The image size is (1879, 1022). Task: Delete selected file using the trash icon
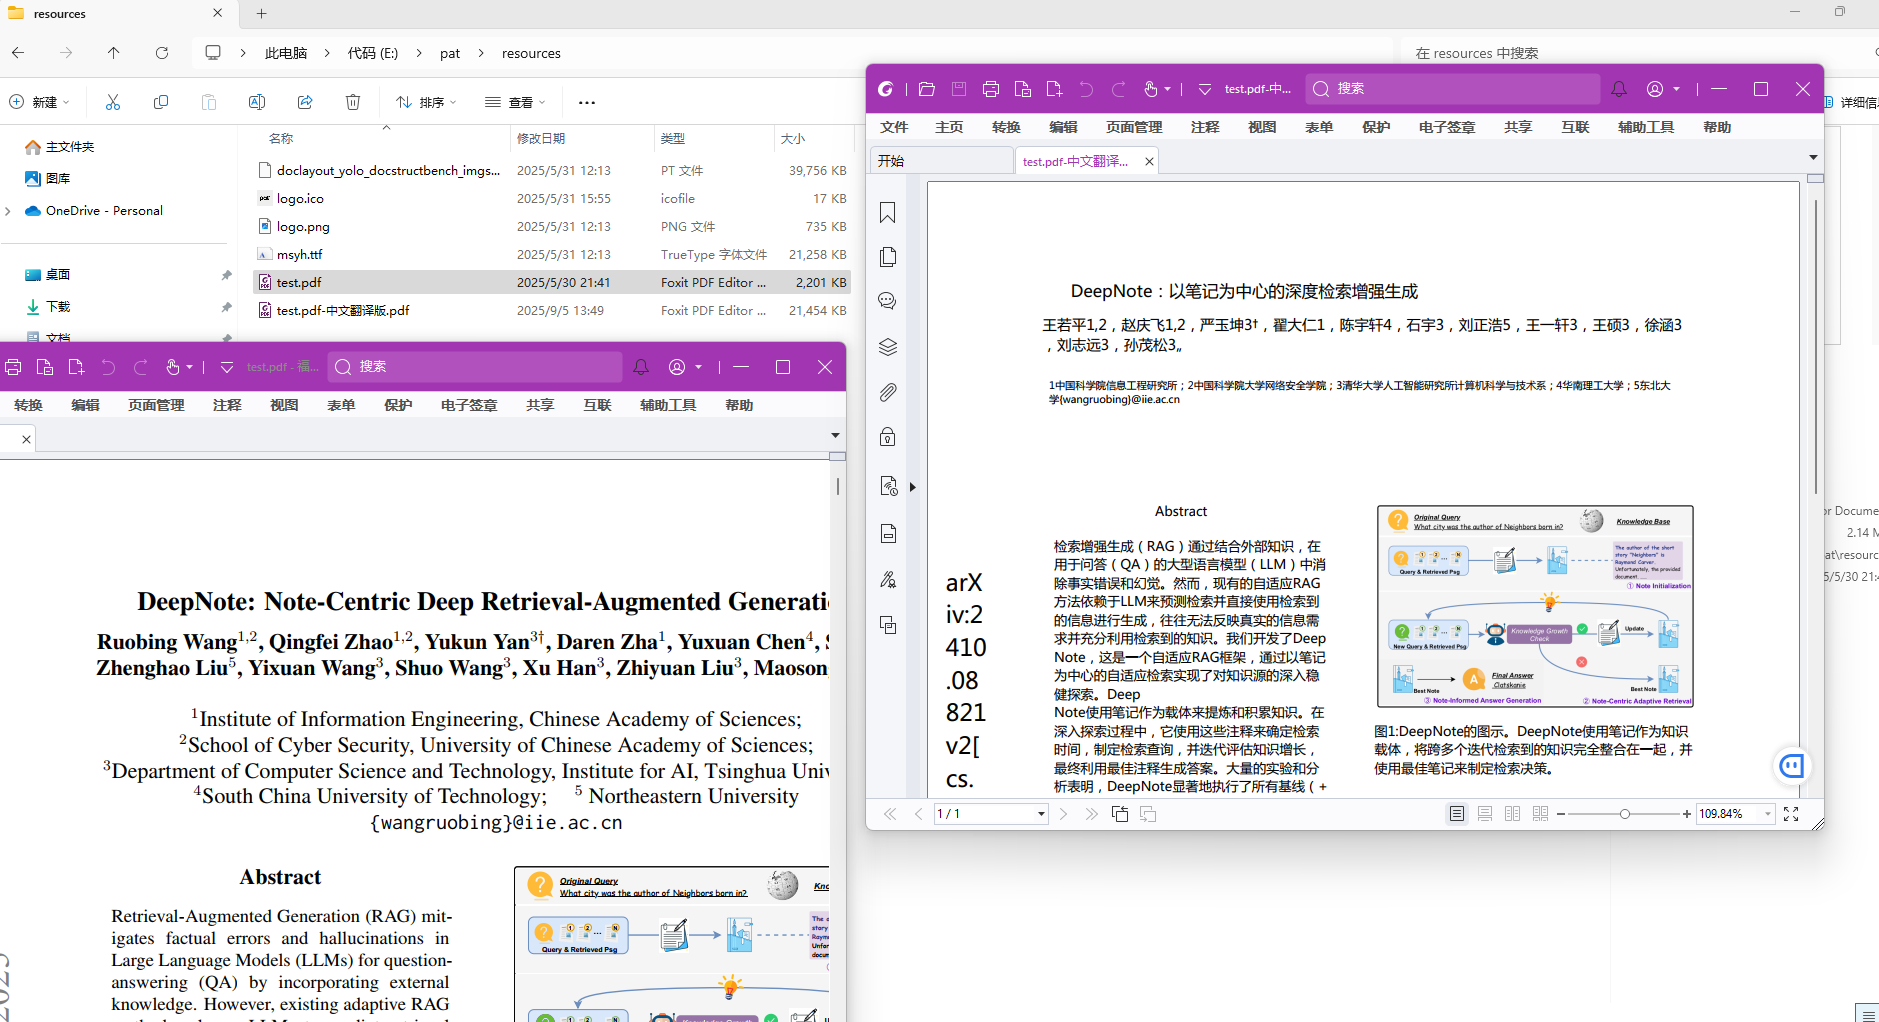click(353, 102)
